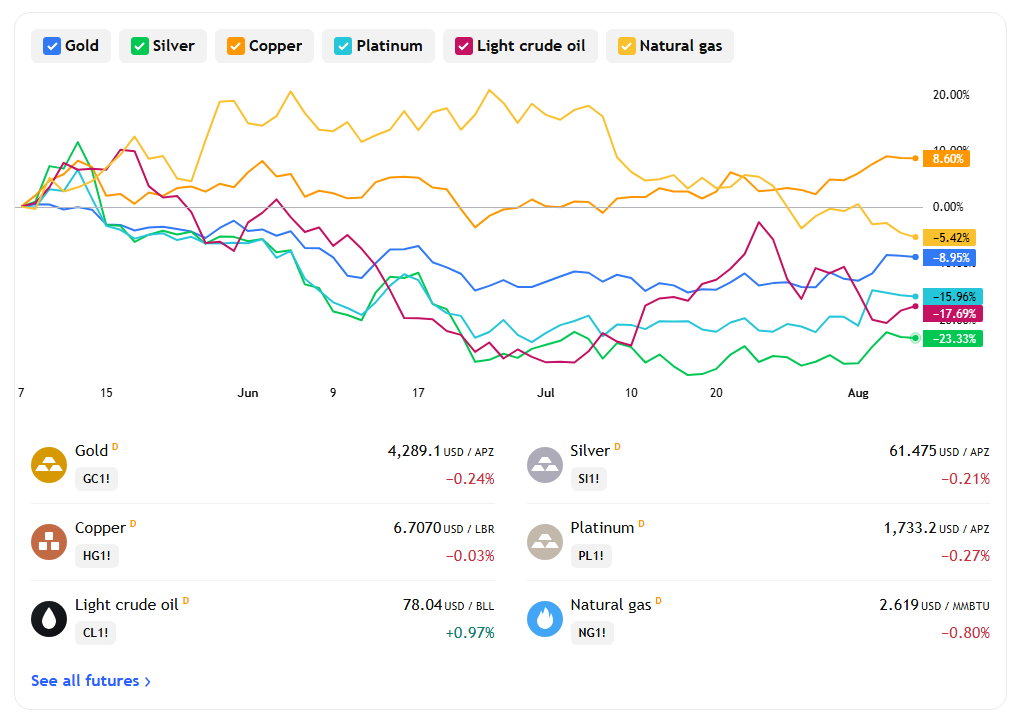Image resolution: width=1025 pixels, height=727 pixels.
Task: Click the Gold bars icon
Action: pyautogui.click(x=49, y=465)
